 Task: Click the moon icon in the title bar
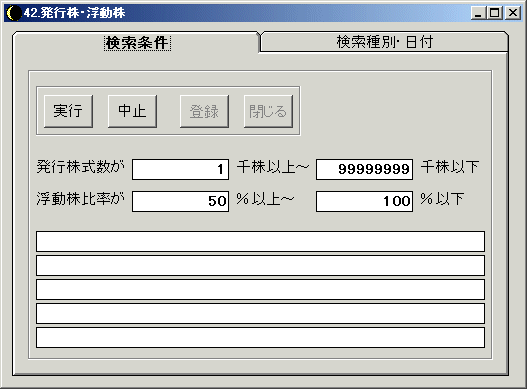pyautogui.click(x=13, y=13)
